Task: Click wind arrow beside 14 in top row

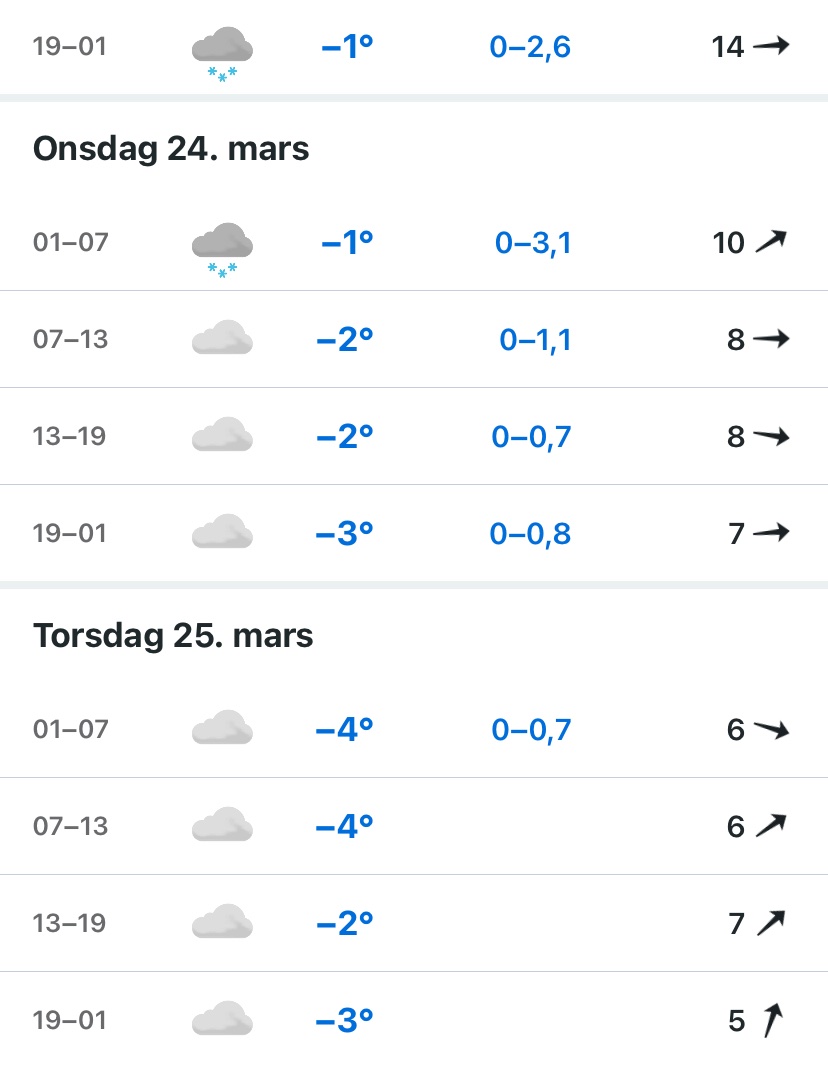Action: click(x=771, y=45)
